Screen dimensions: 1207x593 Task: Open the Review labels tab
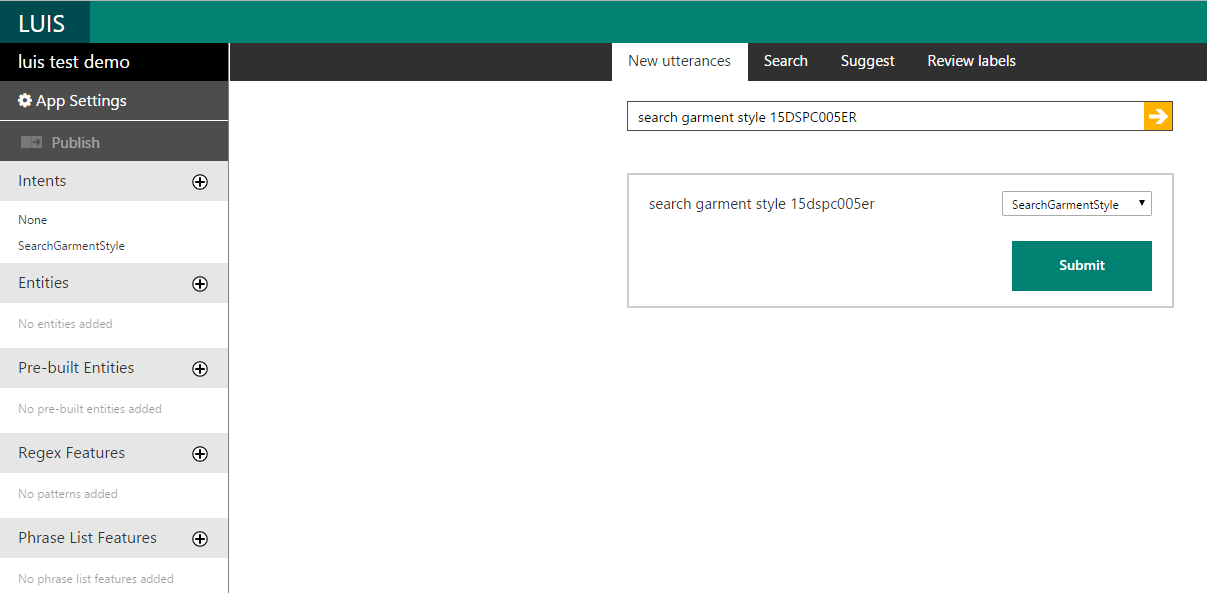click(x=972, y=61)
